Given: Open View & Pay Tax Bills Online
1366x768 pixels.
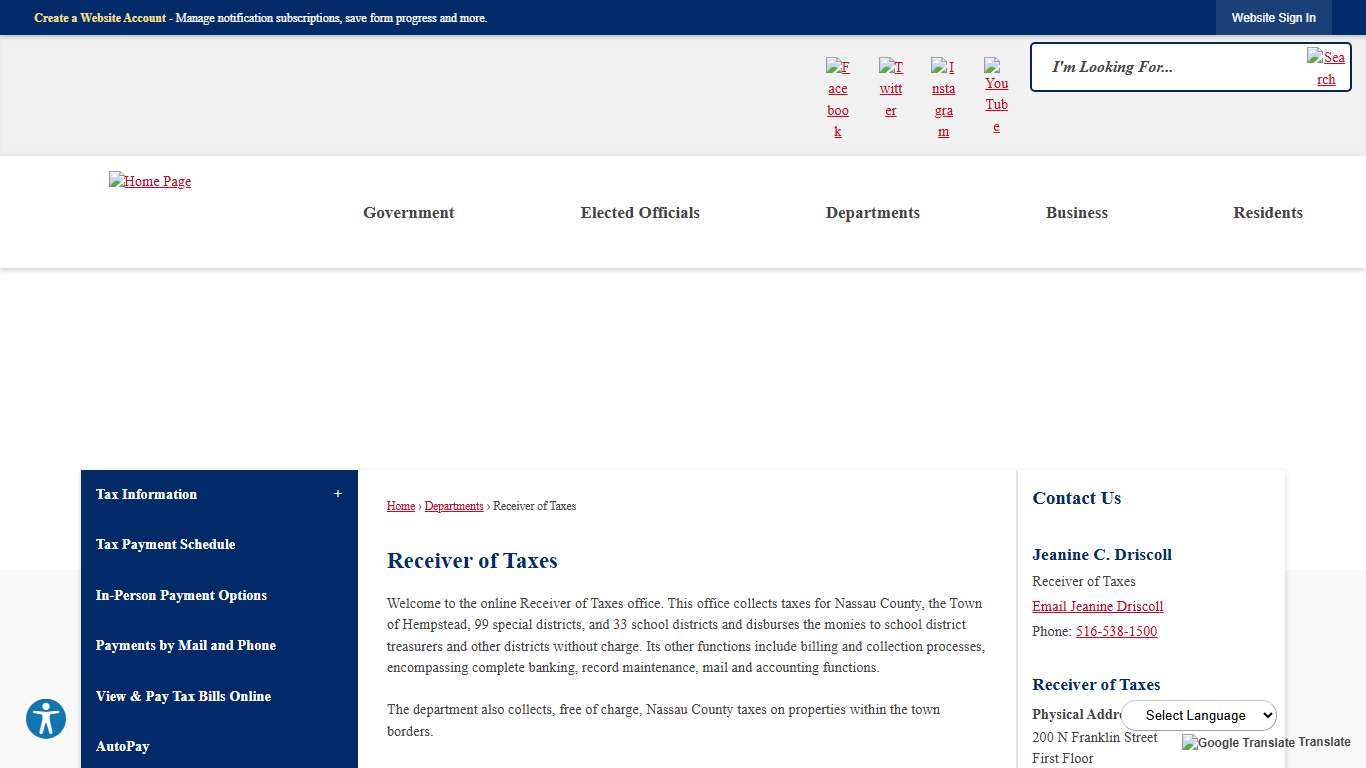Looking at the screenshot, I should [x=183, y=696].
